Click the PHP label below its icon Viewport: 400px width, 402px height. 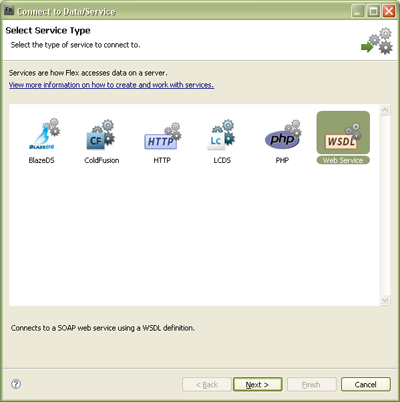(282, 160)
